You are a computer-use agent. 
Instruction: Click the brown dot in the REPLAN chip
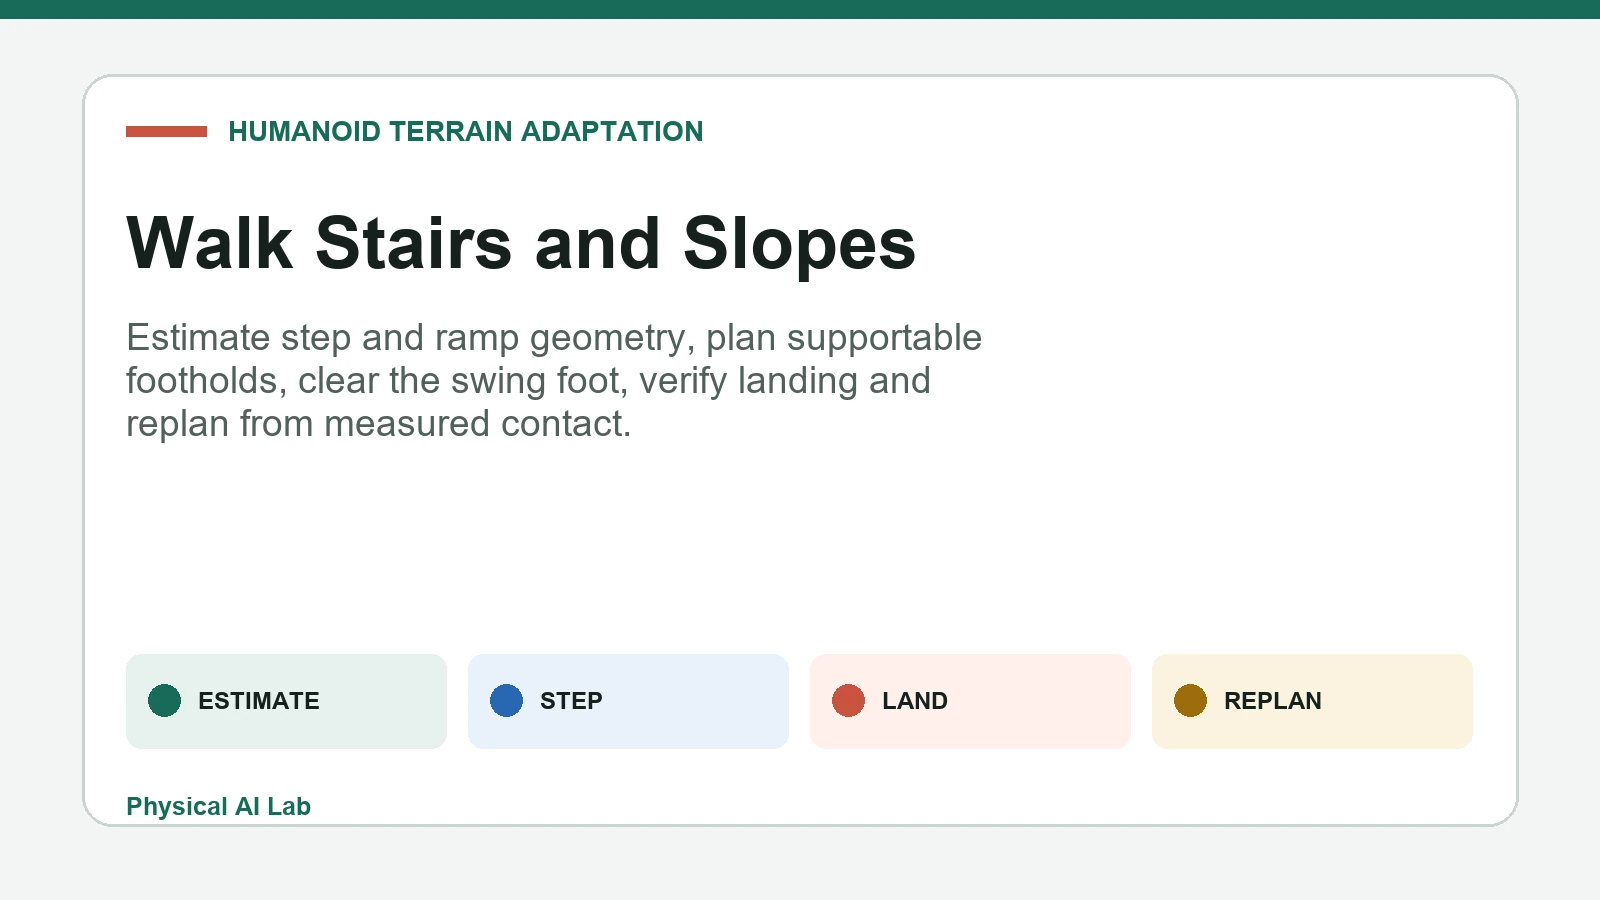click(1191, 701)
